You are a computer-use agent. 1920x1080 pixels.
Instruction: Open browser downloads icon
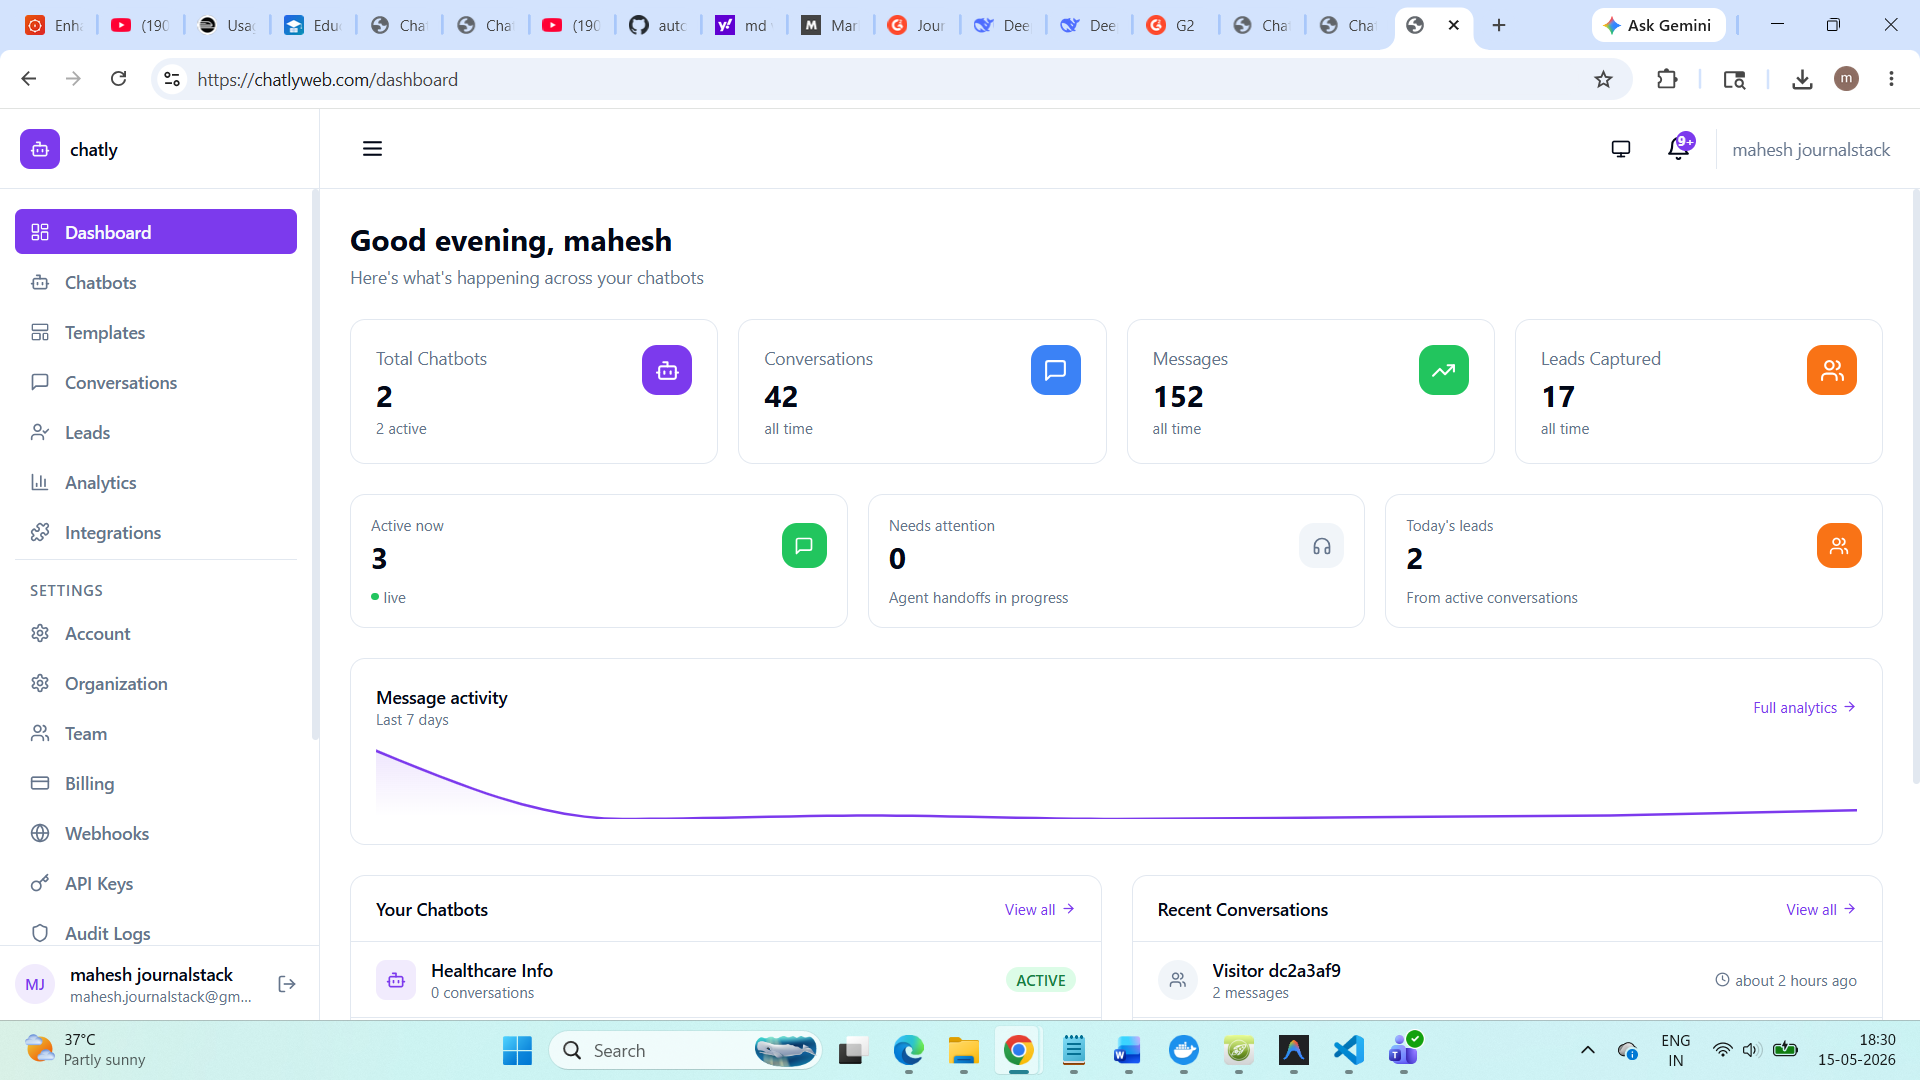1802,79
